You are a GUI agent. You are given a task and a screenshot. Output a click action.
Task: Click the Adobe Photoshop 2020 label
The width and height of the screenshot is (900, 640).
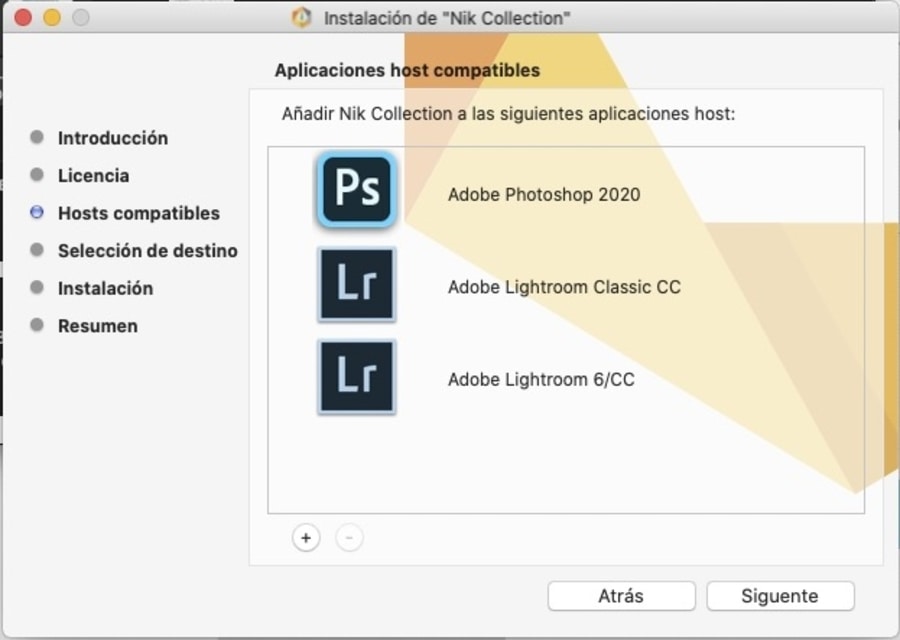pyautogui.click(x=544, y=194)
